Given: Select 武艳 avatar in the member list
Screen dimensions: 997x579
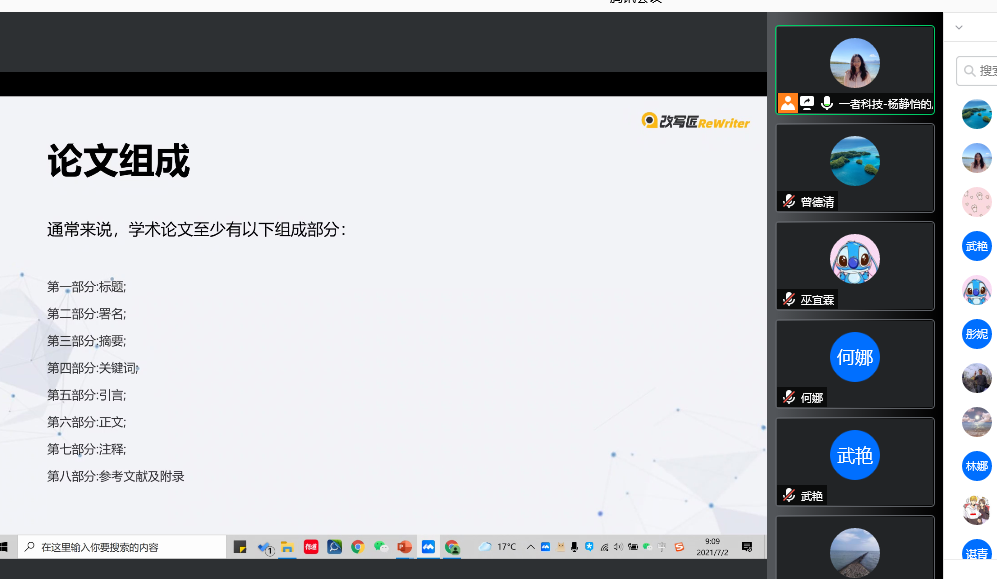Looking at the screenshot, I should (x=976, y=246).
